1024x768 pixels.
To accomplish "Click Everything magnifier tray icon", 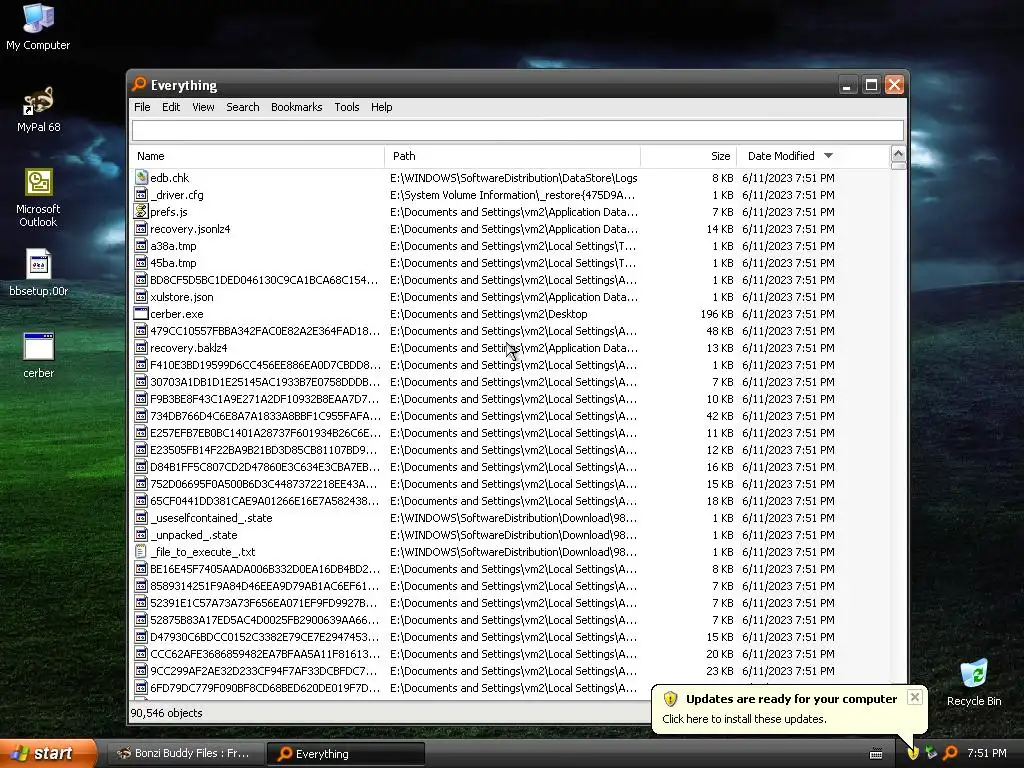I will [x=950, y=753].
